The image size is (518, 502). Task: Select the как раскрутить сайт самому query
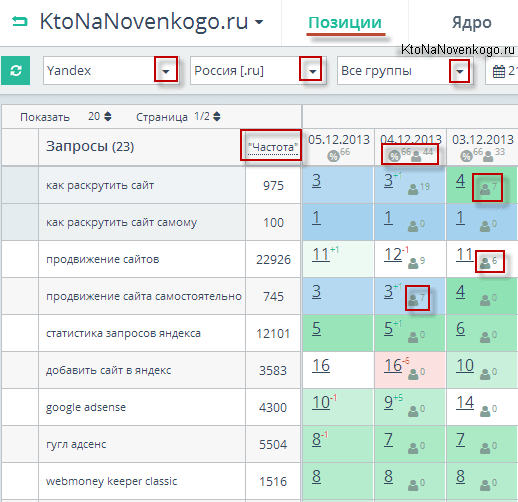coord(122,222)
